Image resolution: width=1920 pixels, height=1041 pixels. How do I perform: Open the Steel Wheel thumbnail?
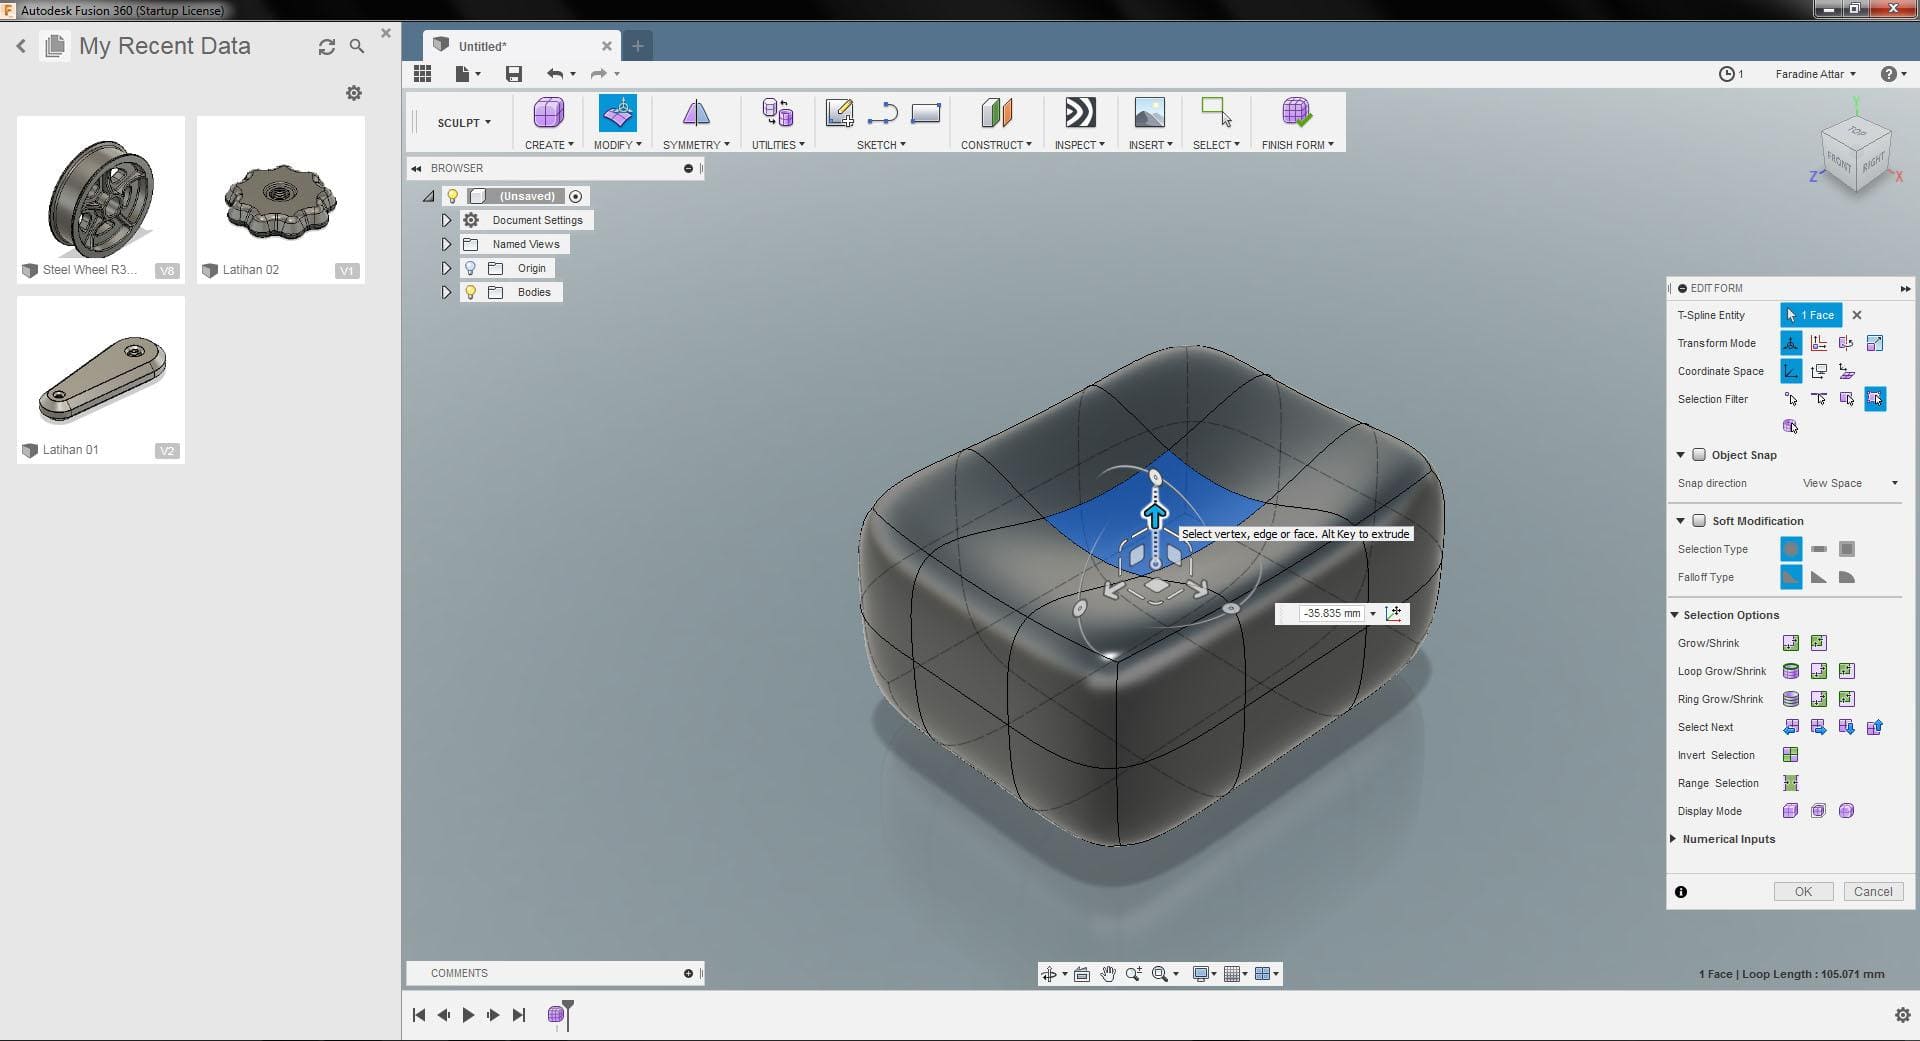click(101, 199)
